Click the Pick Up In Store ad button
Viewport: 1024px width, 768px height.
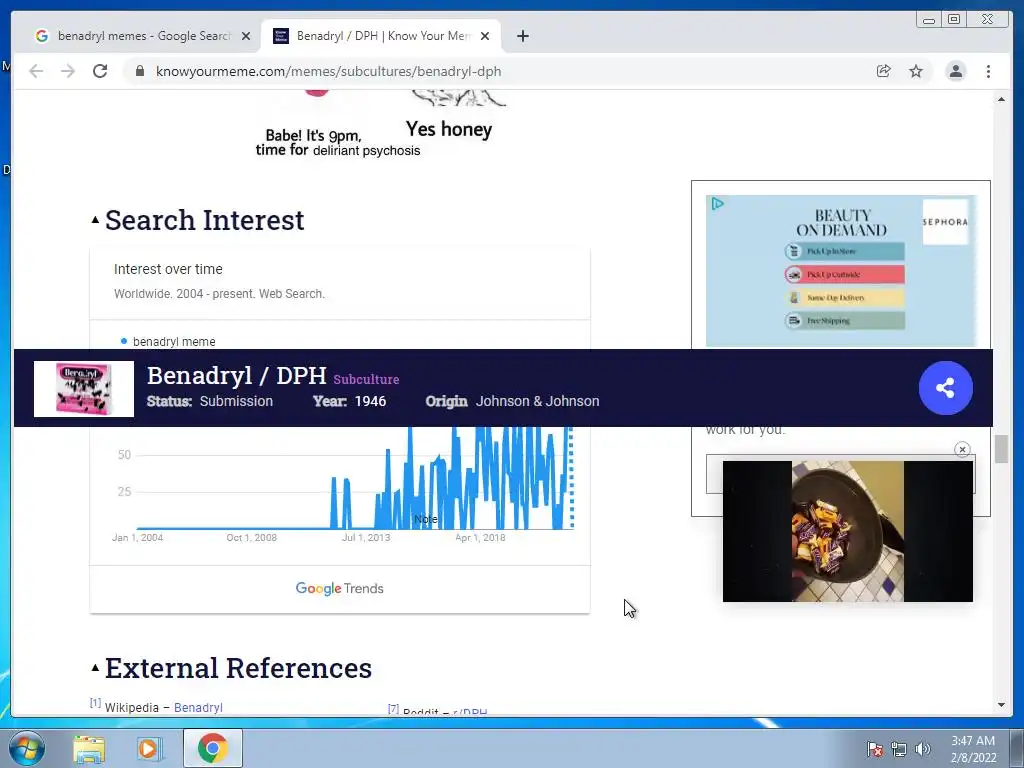click(x=844, y=251)
